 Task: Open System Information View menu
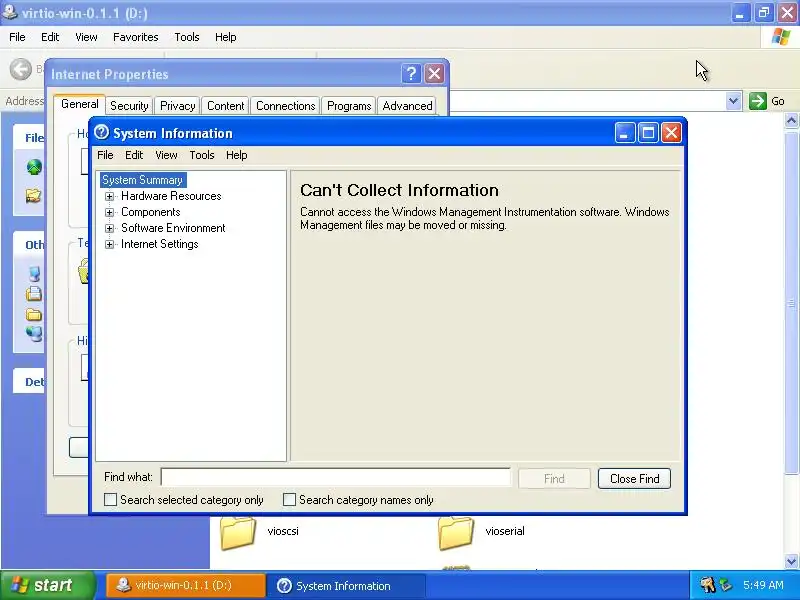click(x=166, y=155)
